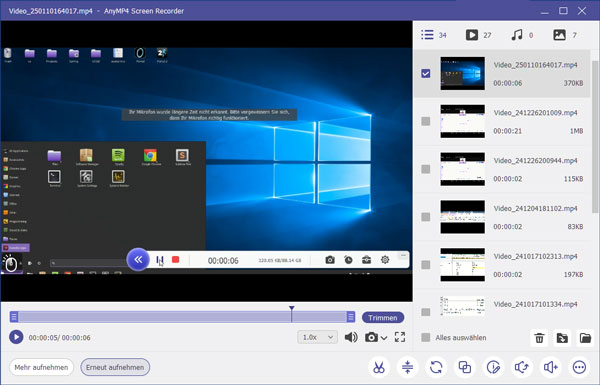Click file name Video_241017102313.mp4

coord(535,256)
